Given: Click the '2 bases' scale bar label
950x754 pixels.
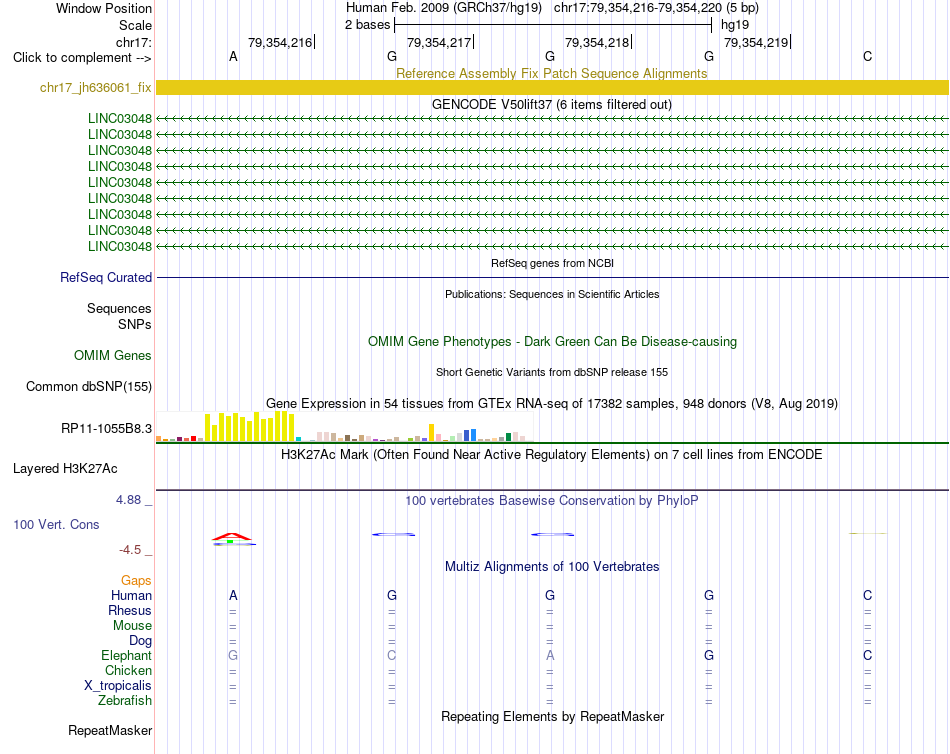Looking at the screenshot, I should 367,25.
